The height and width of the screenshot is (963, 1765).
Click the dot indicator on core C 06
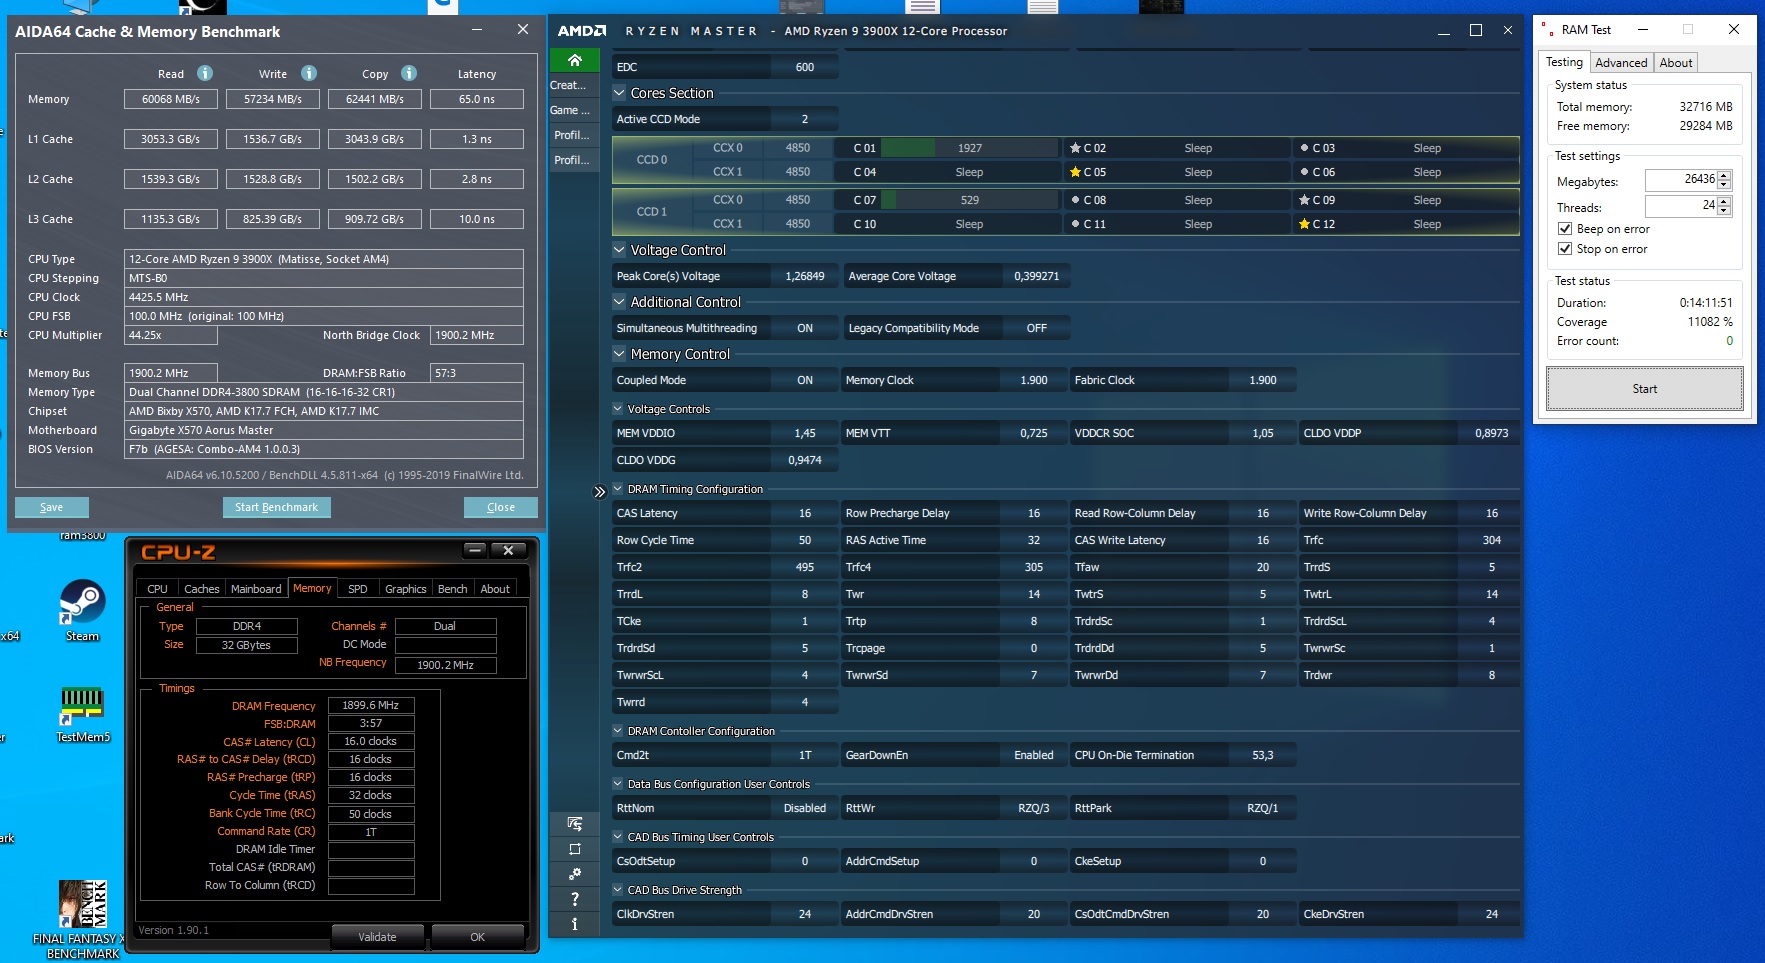tap(1304, 172)
